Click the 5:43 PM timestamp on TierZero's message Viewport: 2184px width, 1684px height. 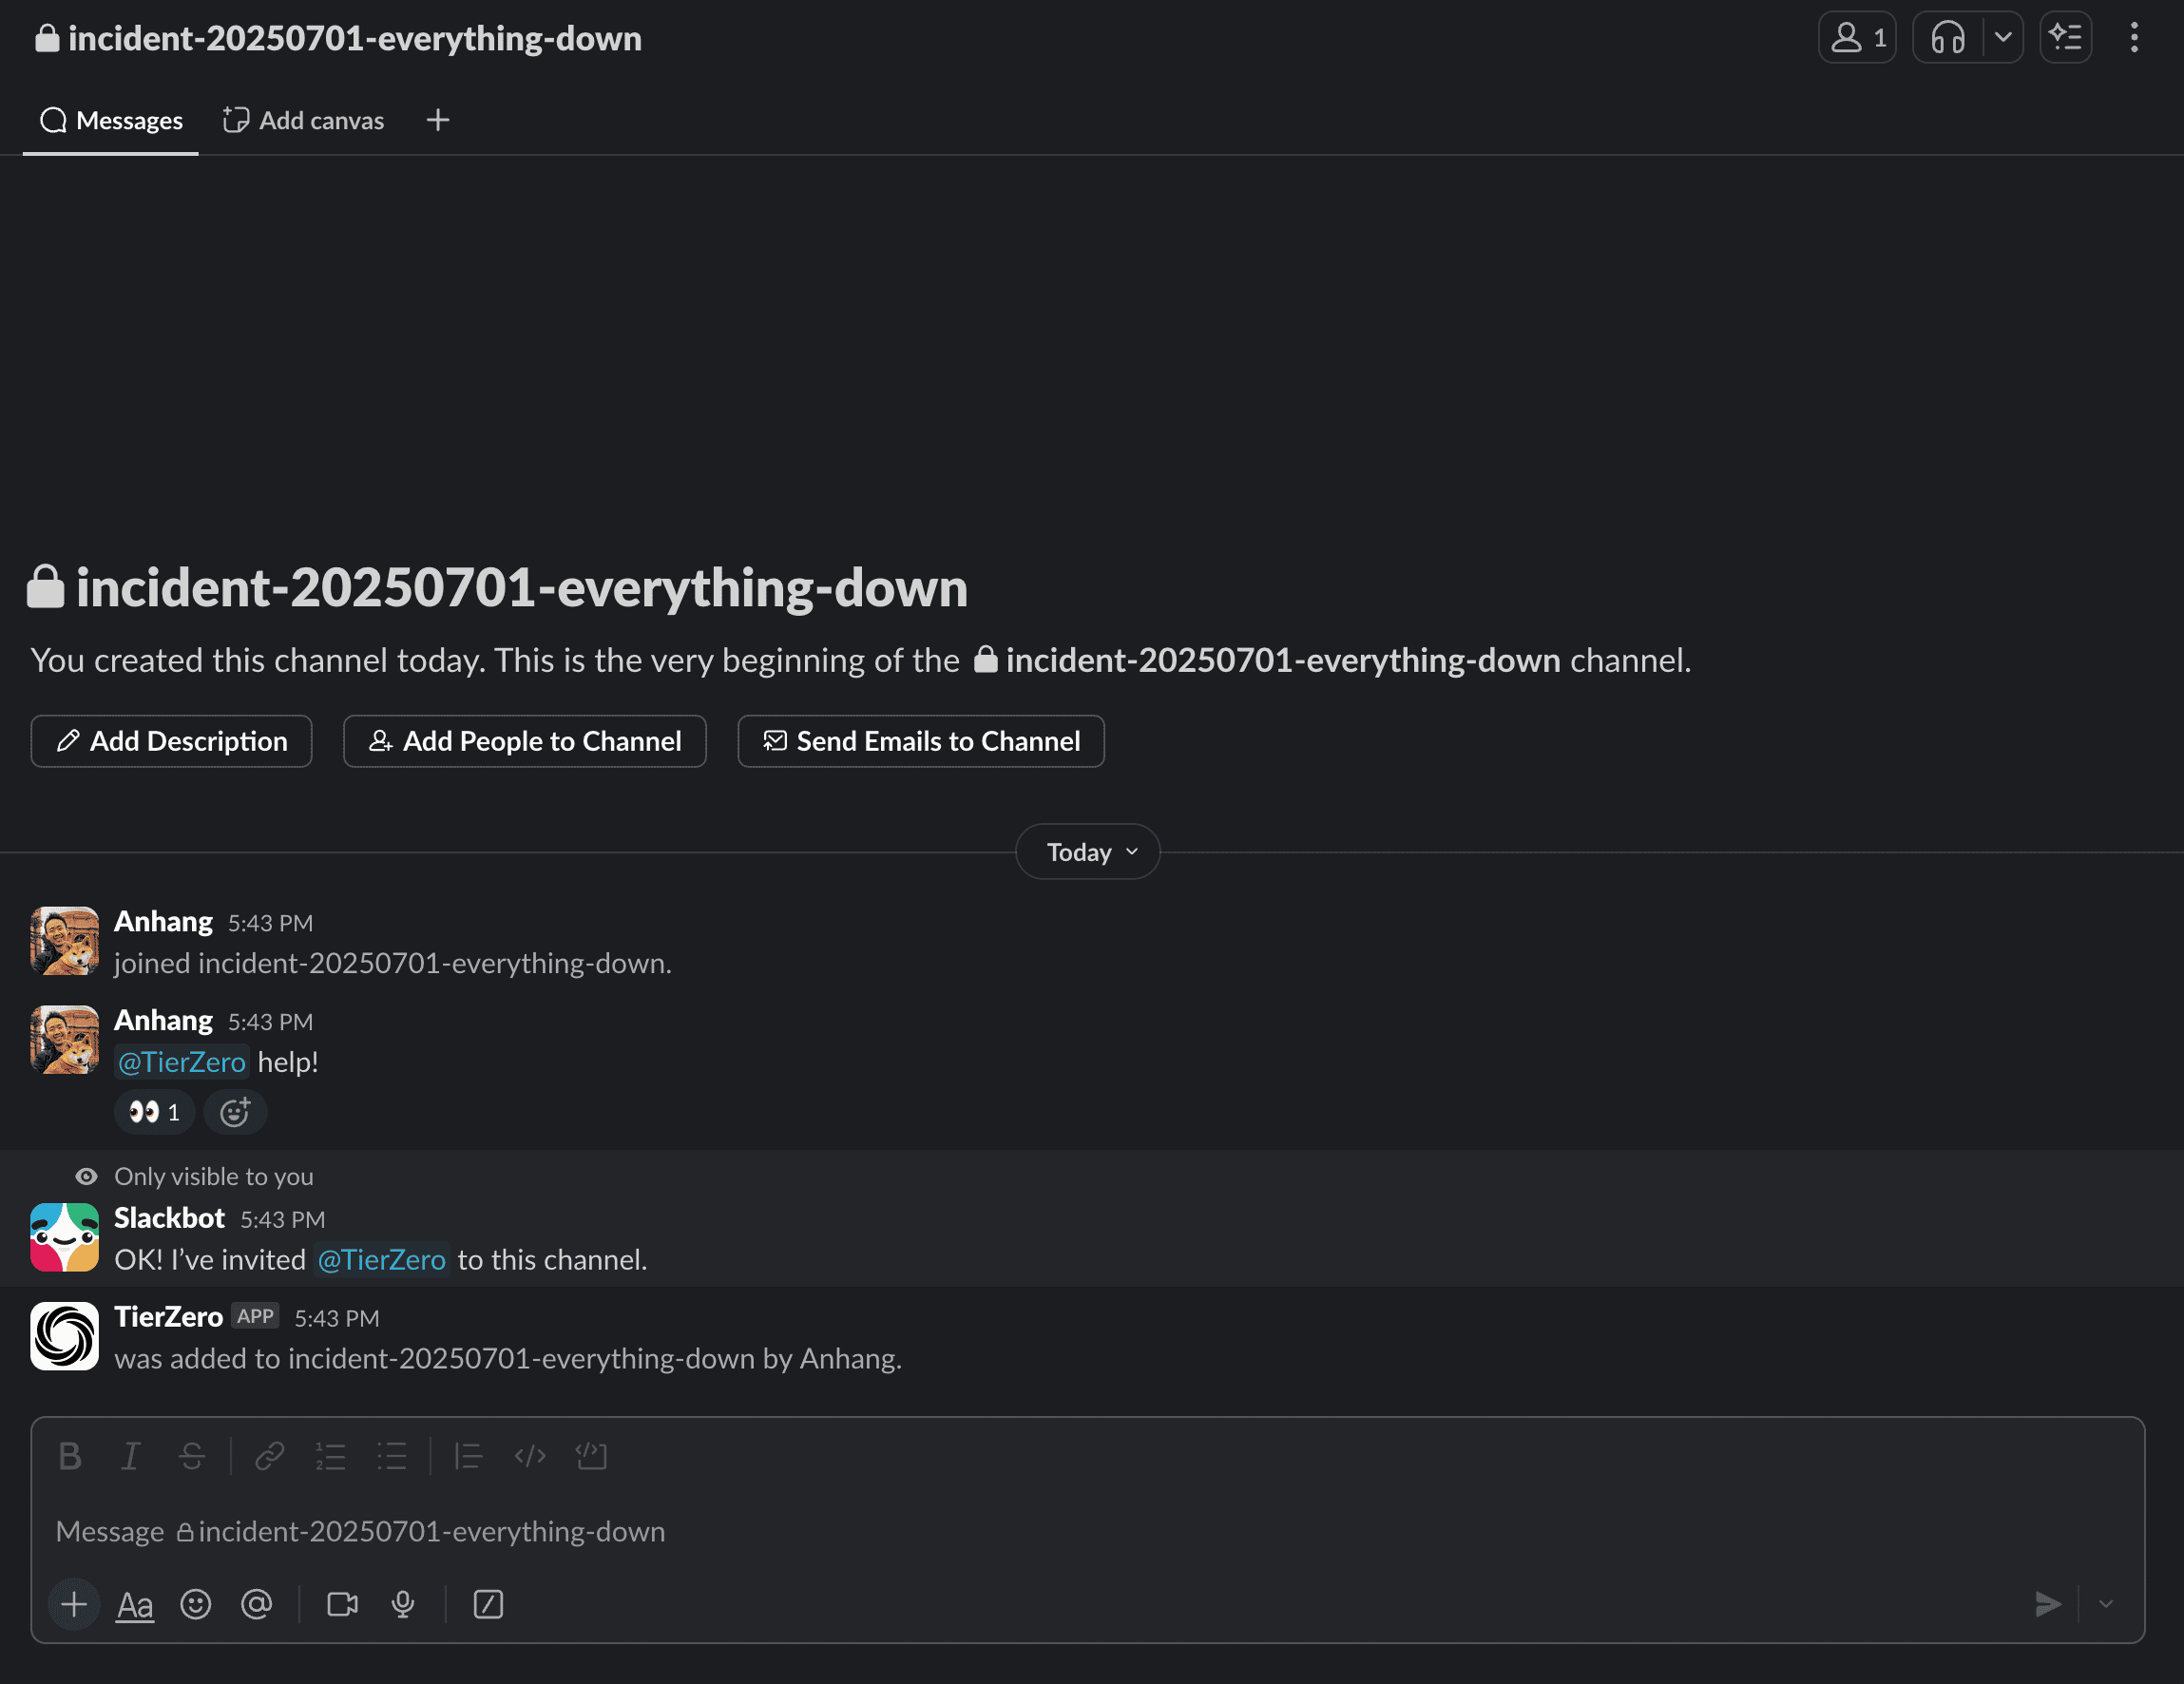click(x=337, y=1318)
